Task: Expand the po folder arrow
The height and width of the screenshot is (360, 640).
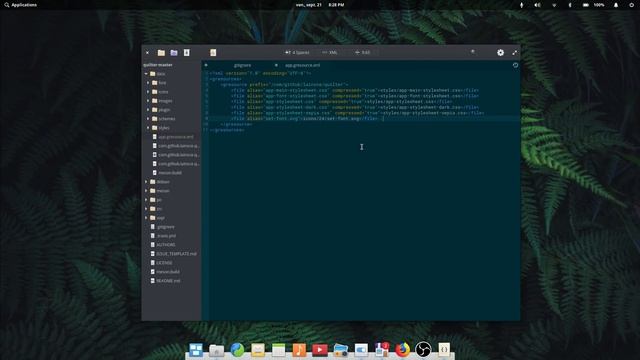Action: pyautogui.click(x=146, y=200)
